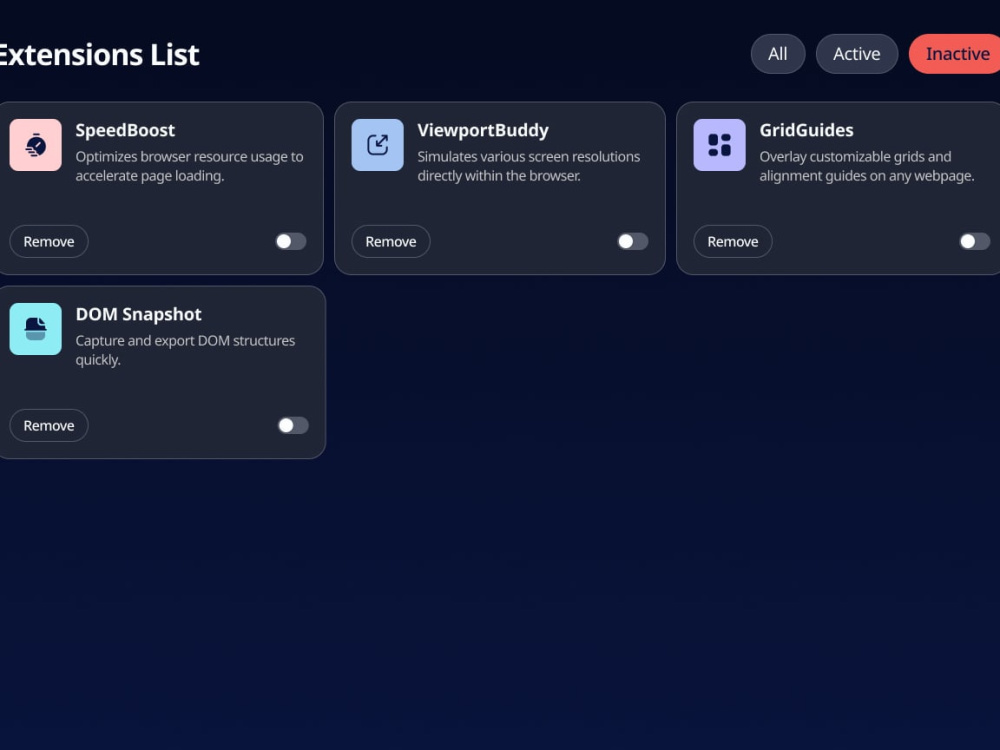Click the GridGuides title text
This screenshot has height=750, width=1000.
tap(806, 130)
